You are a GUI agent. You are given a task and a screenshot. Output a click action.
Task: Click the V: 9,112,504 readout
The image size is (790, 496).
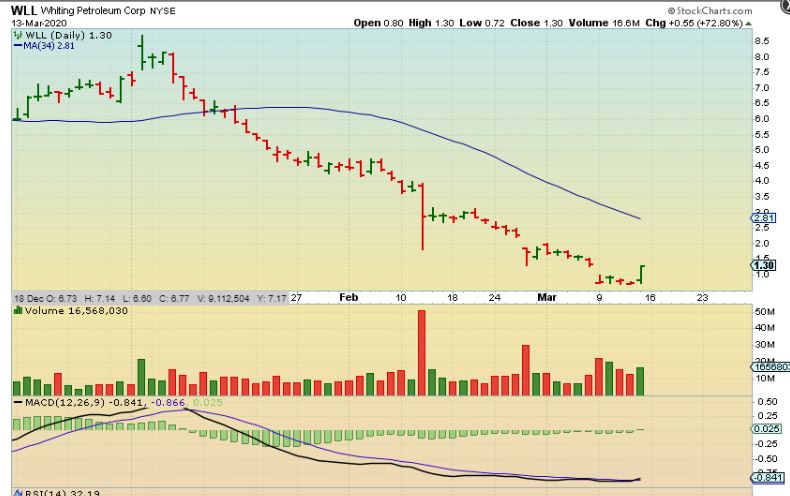point(223,298)
